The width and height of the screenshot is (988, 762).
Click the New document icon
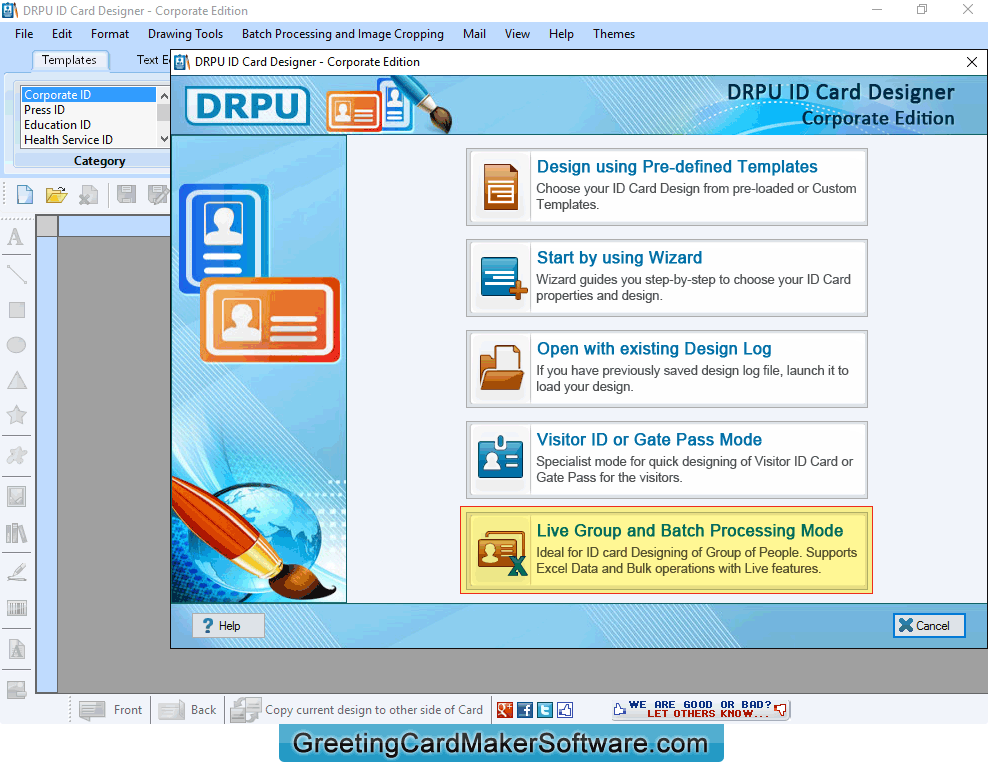pyautogui.click(x=25, y=195)
